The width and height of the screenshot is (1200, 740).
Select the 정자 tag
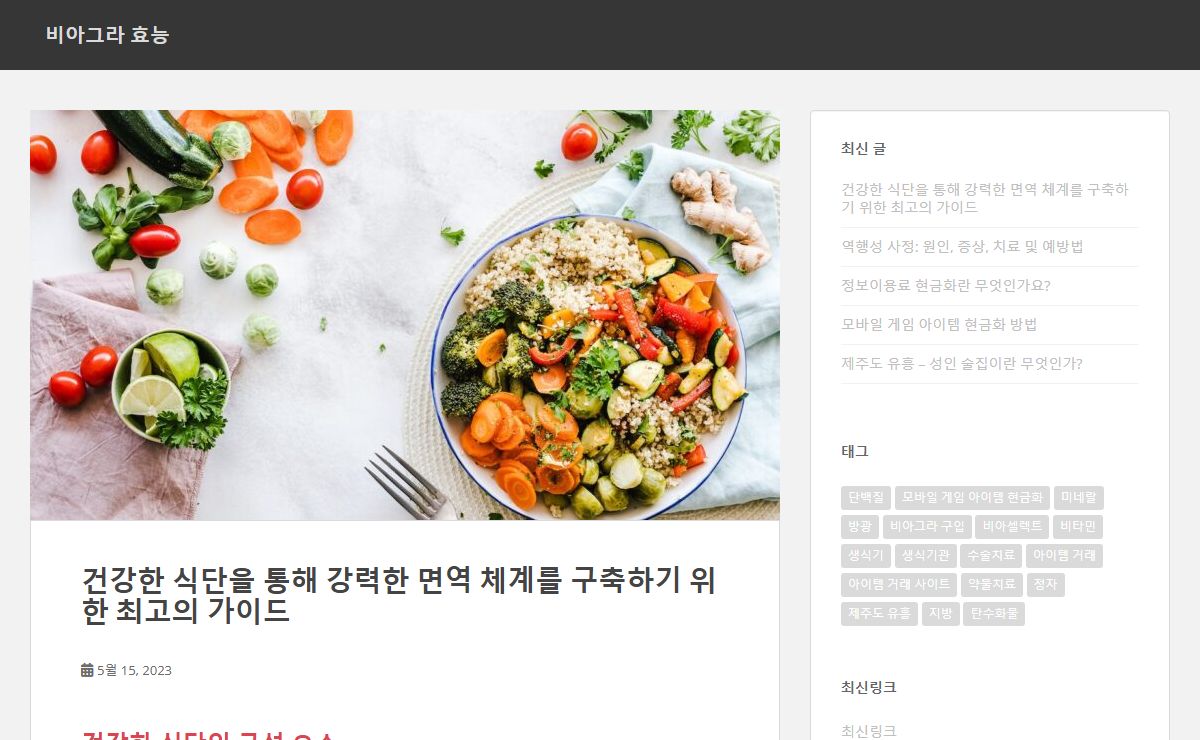[x=1045, y=584]
